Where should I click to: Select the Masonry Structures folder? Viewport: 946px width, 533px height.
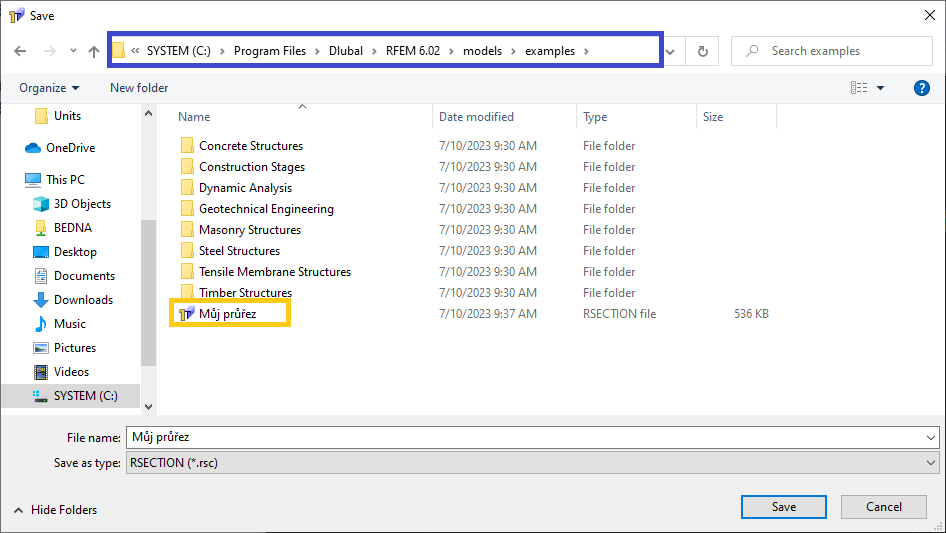point(250,230)
